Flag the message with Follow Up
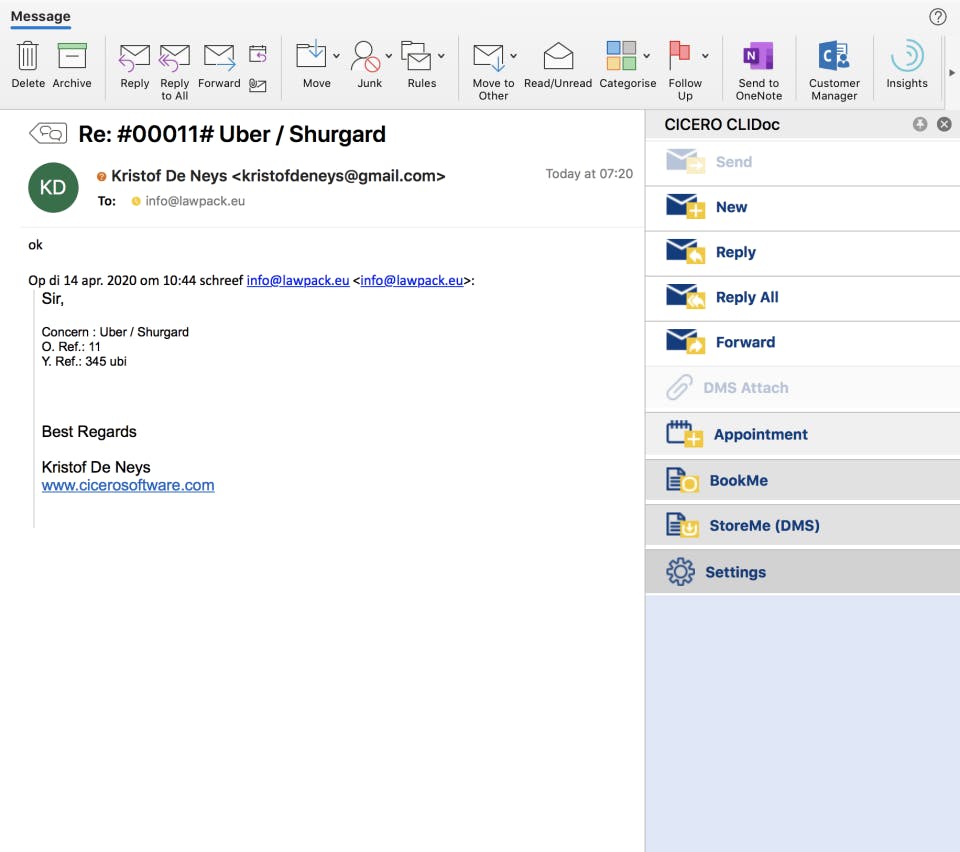The image size is (960, 852). pos(680,55)
